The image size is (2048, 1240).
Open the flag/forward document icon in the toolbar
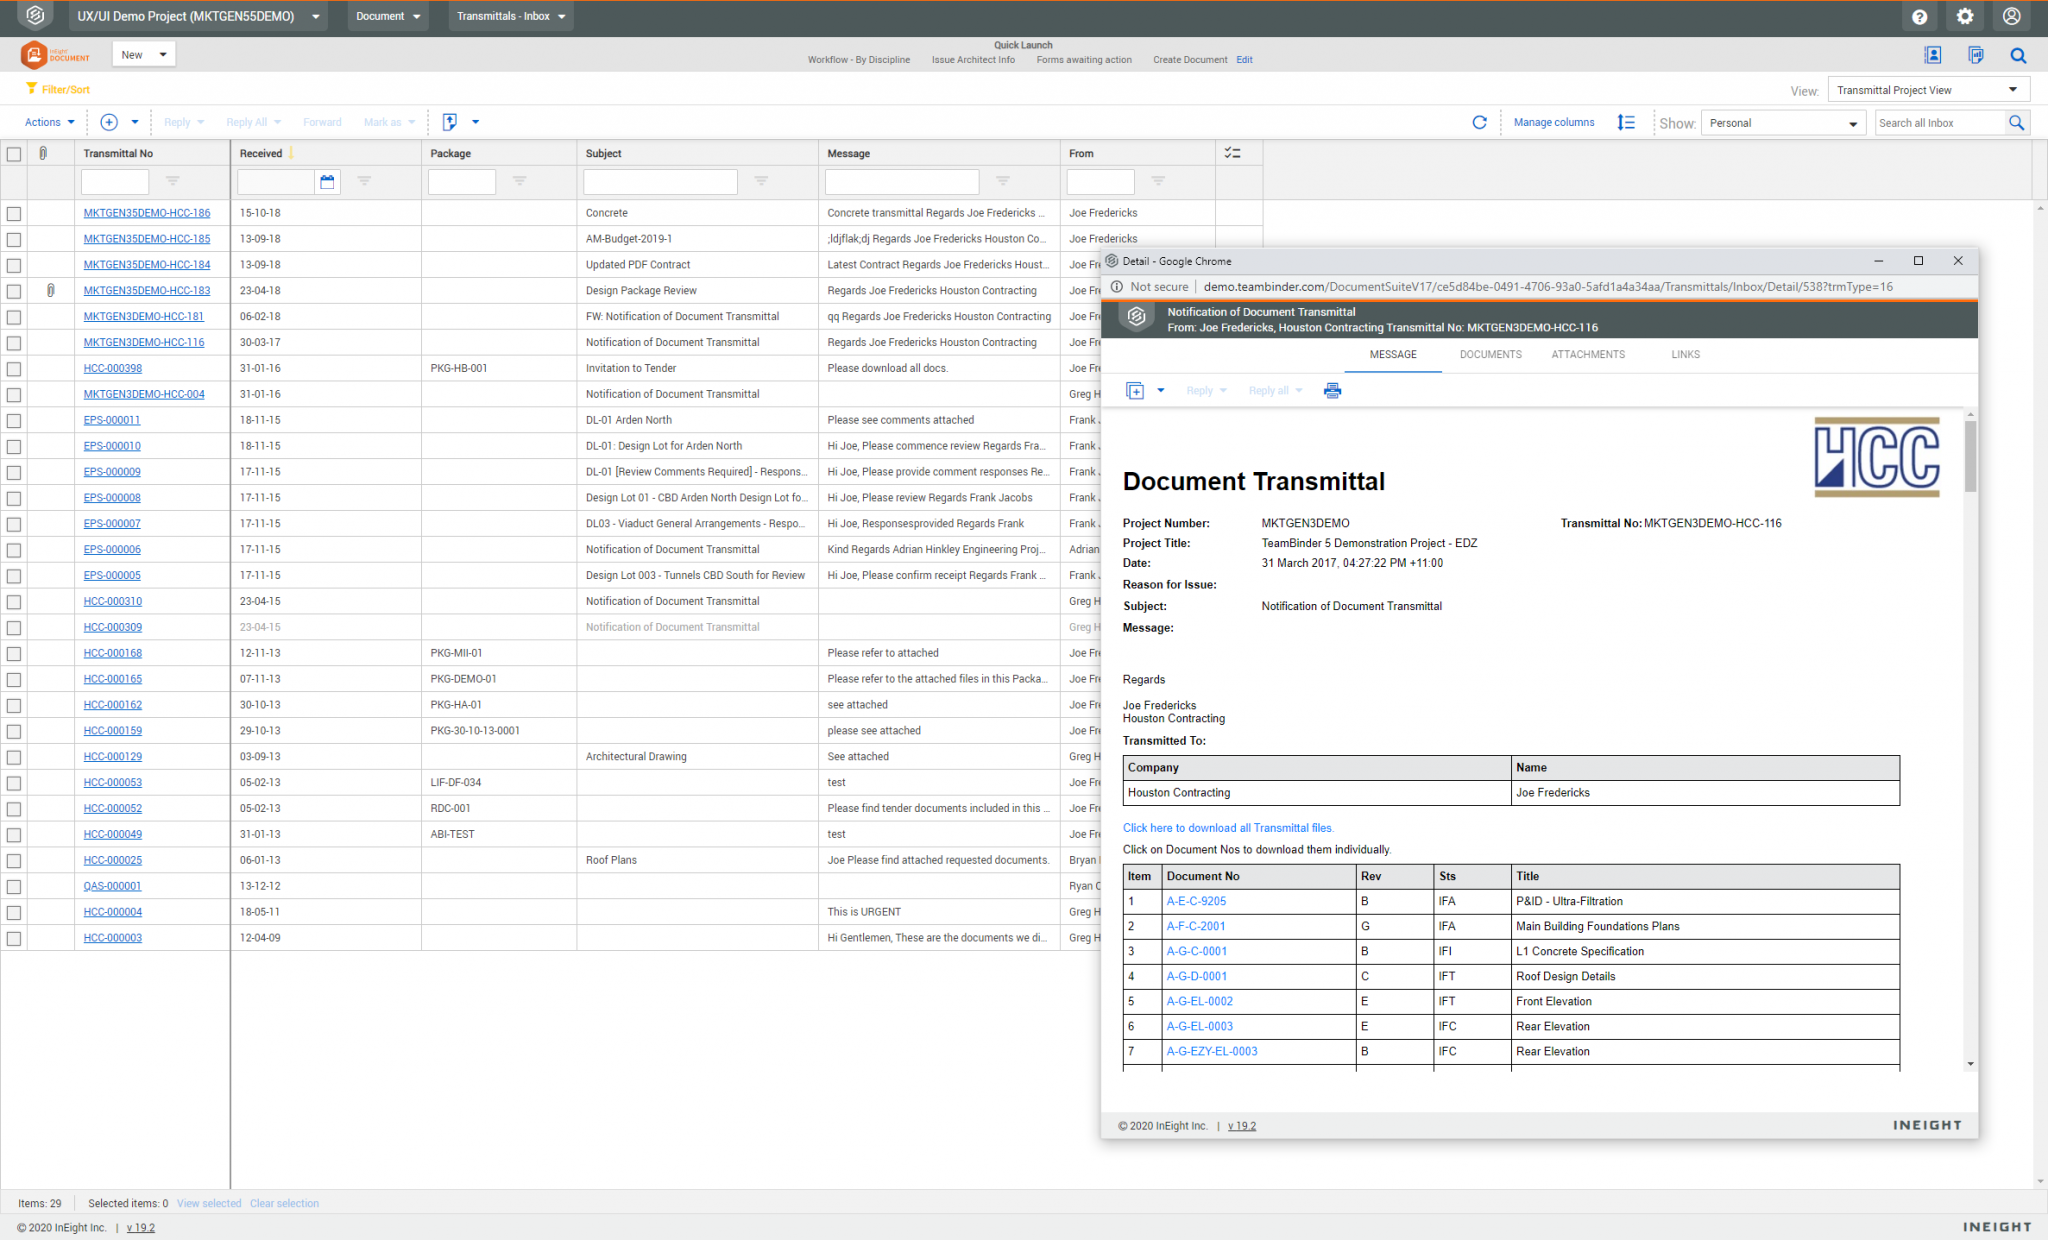pos(450,121)
